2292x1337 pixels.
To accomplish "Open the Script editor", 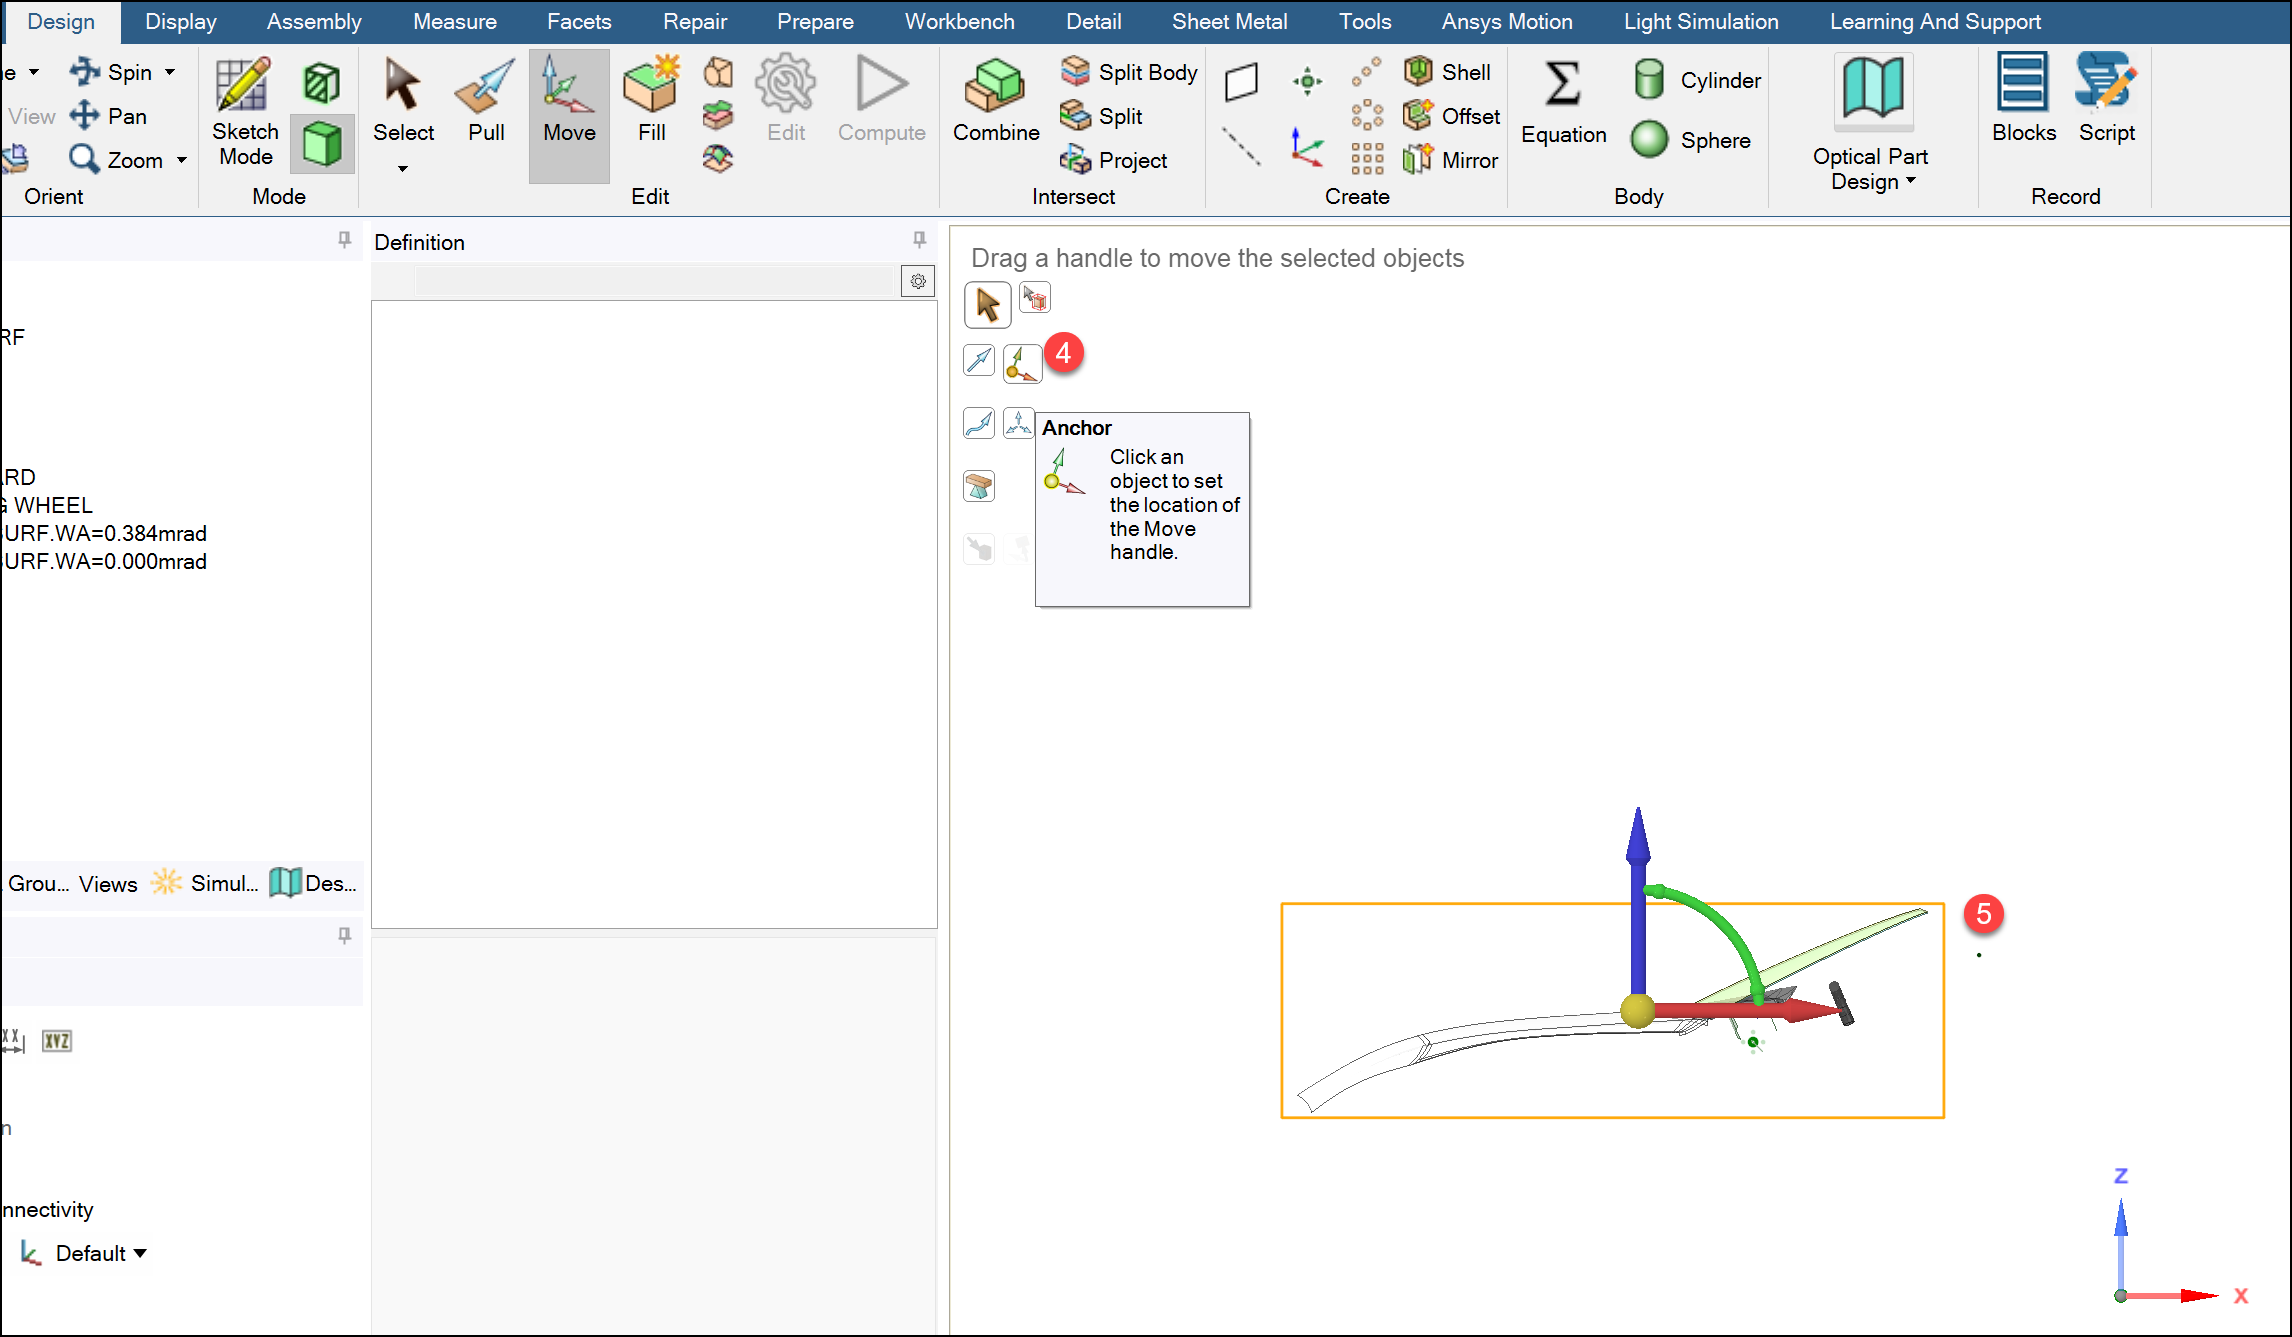I will coord(2106,98).
